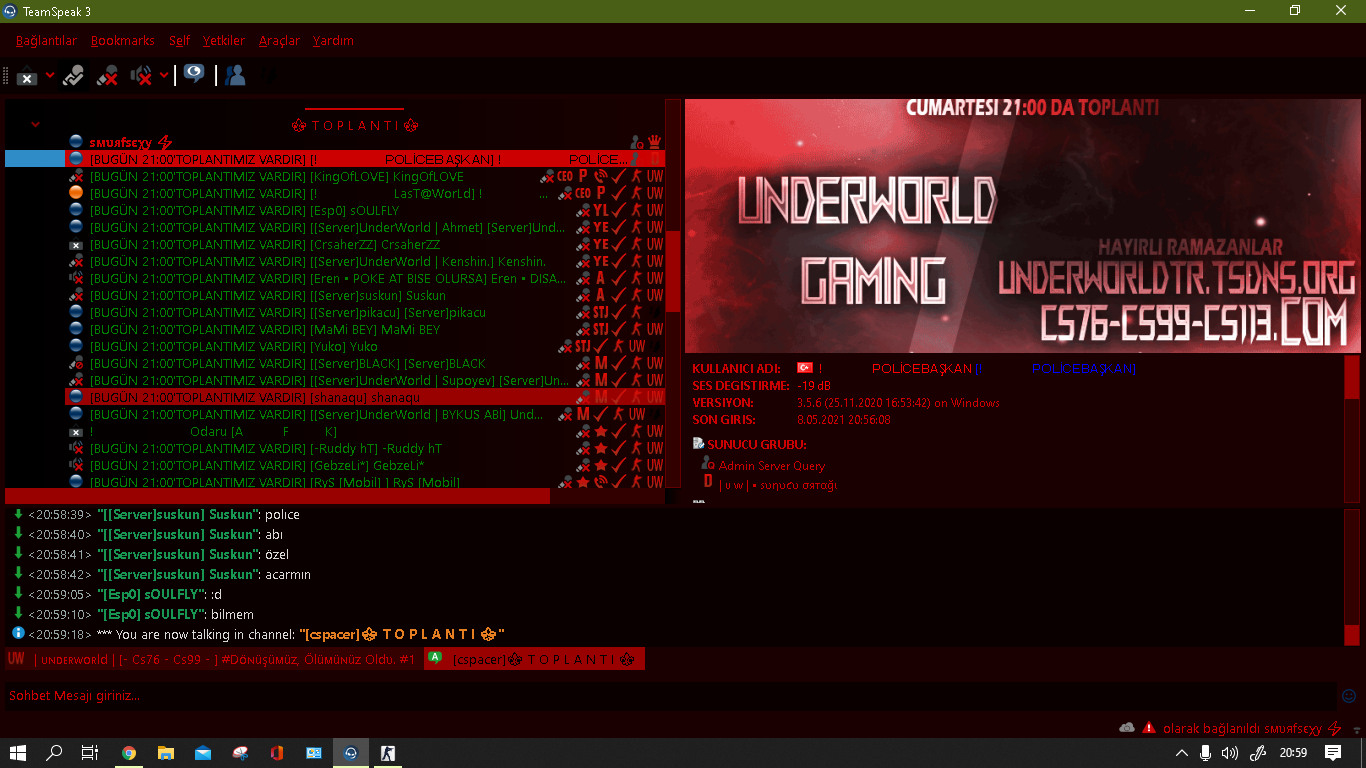Select the Kenshin user row
Viewport: 1366px width, 768px height.
click(x=365, y=261)
